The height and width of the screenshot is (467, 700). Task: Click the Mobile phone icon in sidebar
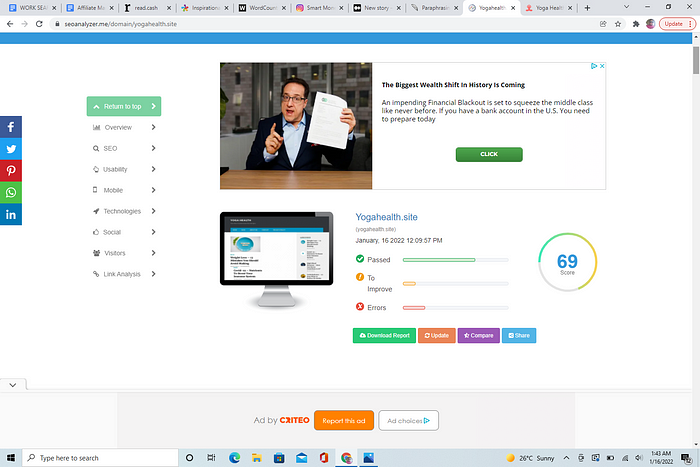coord(95,190)
